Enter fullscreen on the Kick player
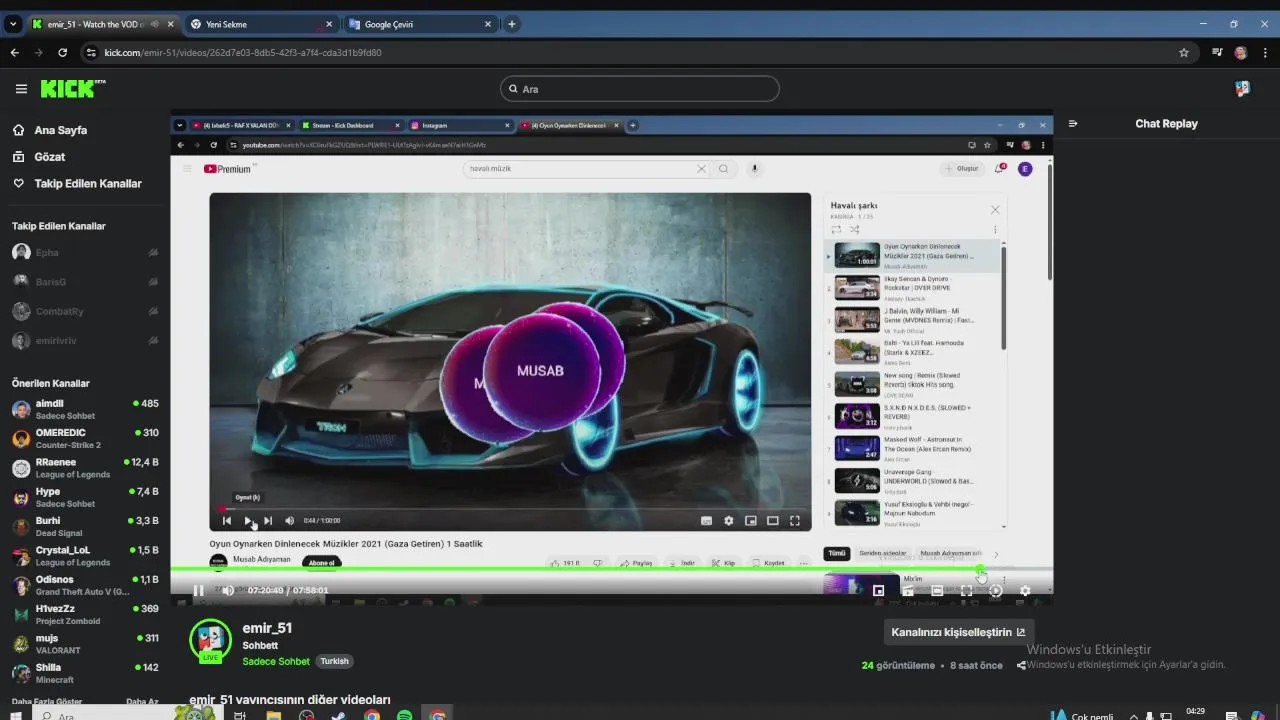This screenshot has height=720, width=1280. coord(967,591)
